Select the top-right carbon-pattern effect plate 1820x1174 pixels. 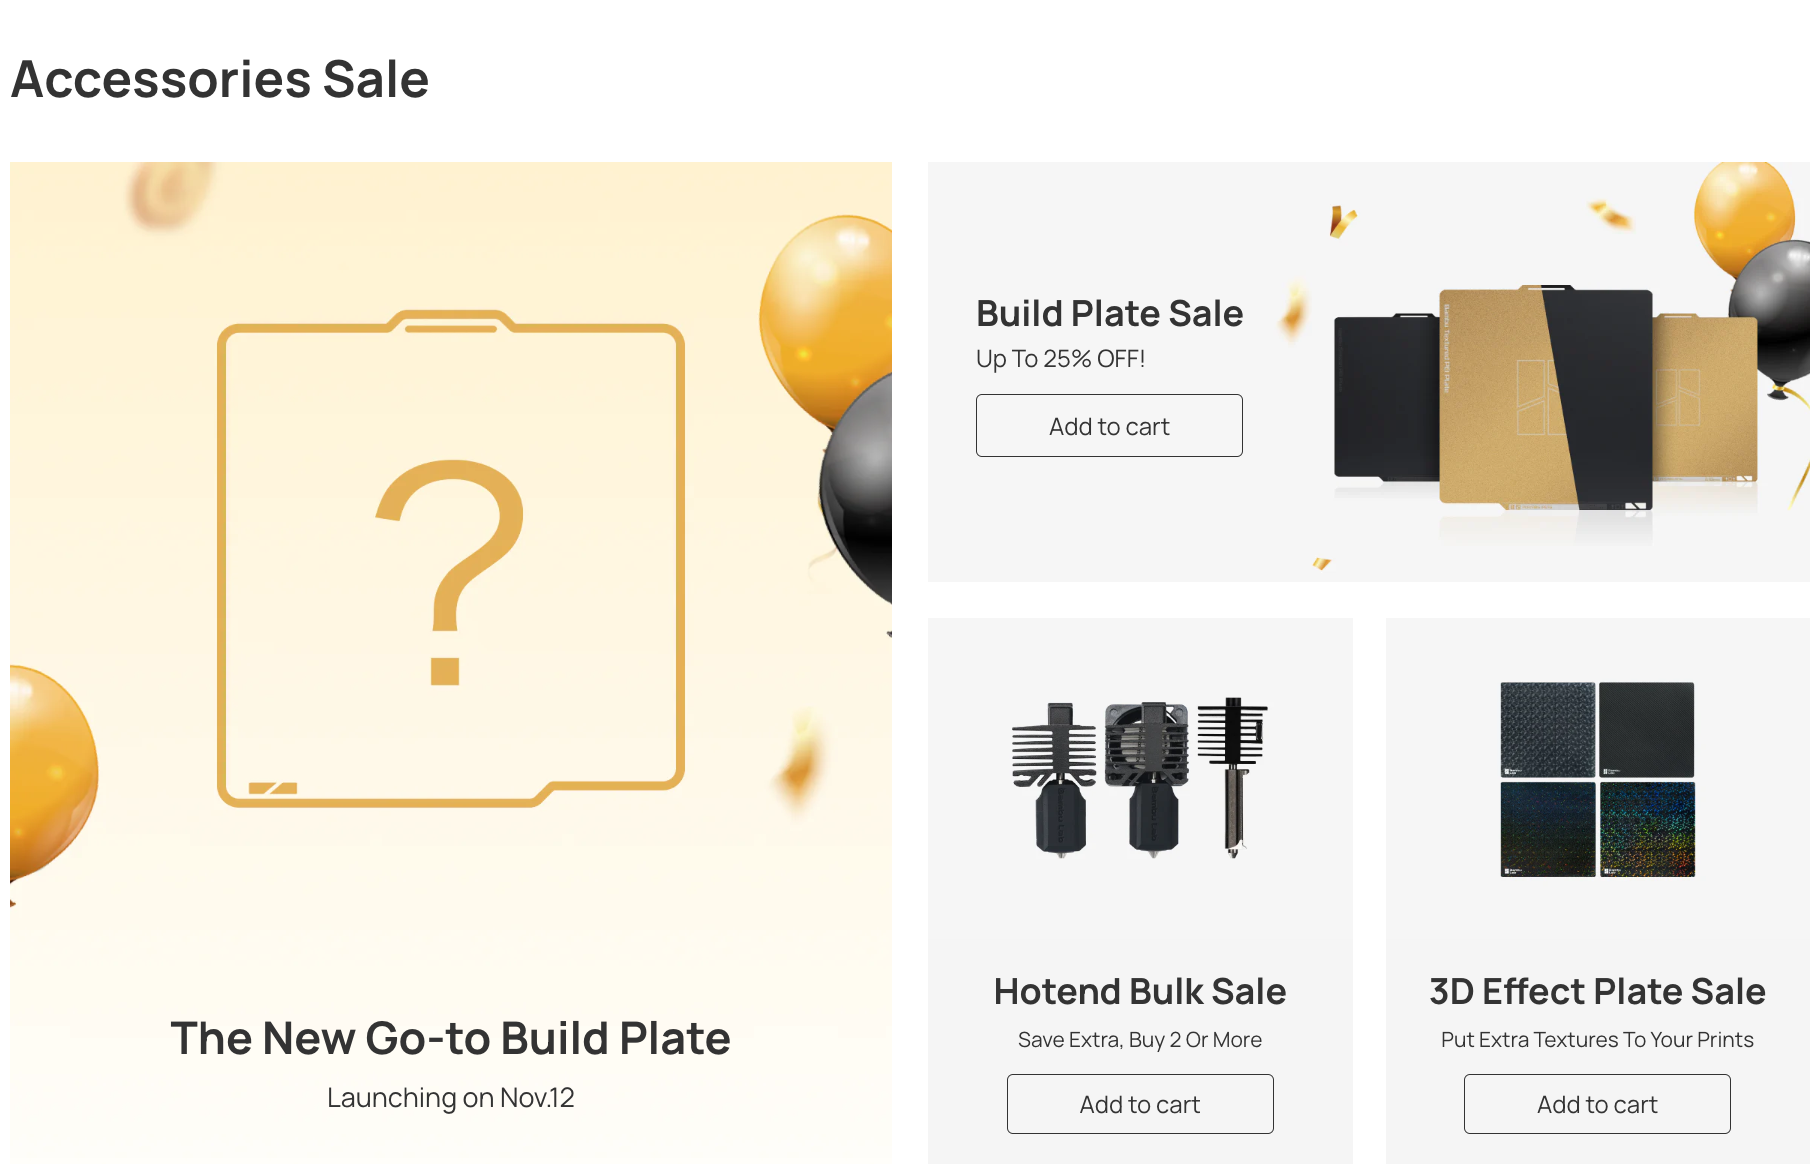point(1646,730)
